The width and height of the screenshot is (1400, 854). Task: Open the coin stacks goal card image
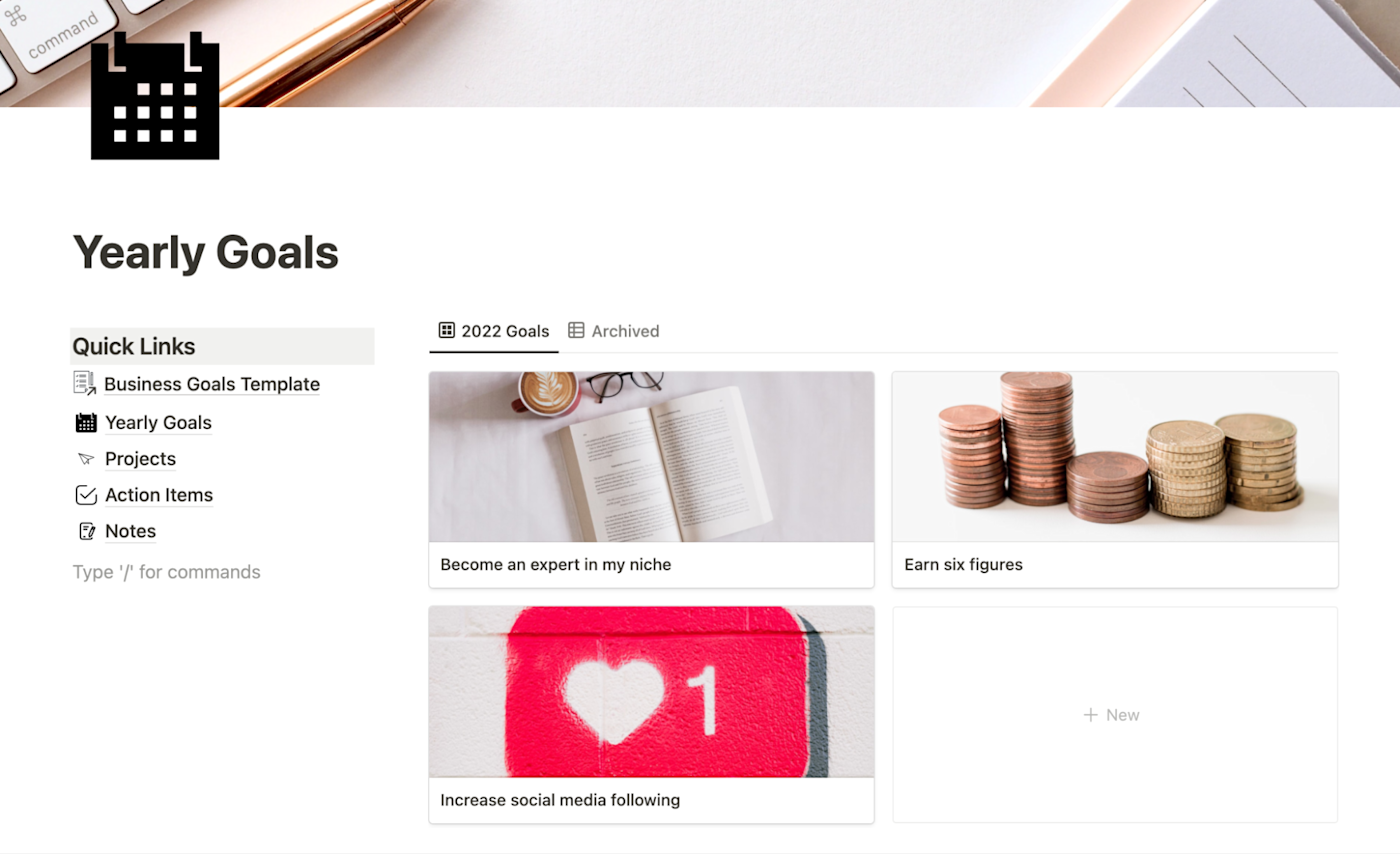point(1115,457)
